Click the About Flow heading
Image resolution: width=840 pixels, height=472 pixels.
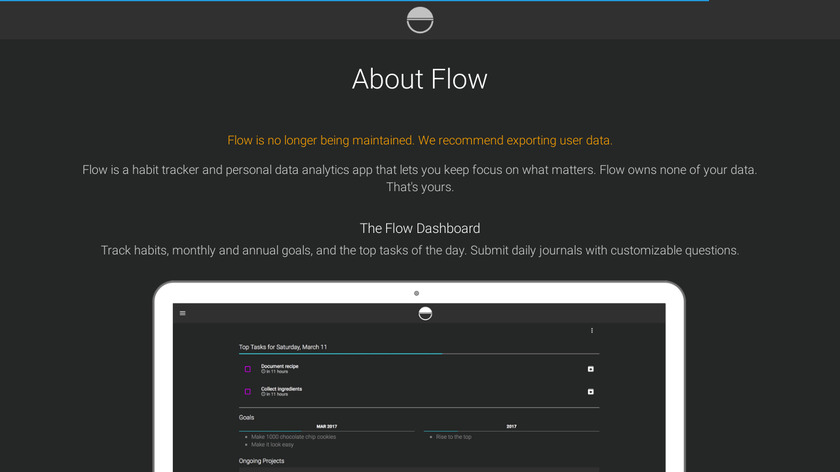tap(419, 79)
